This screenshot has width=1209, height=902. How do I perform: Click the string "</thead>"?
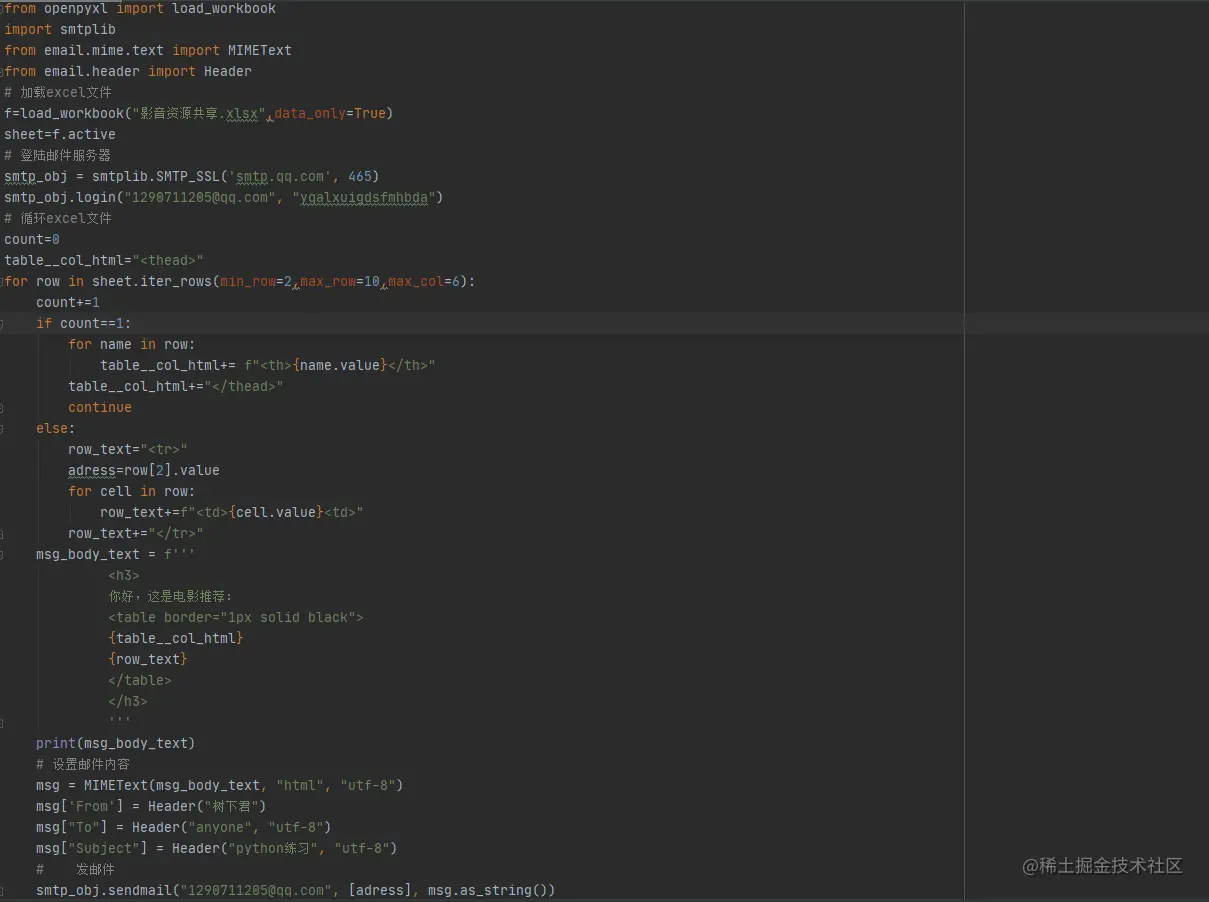pos(244,386)
